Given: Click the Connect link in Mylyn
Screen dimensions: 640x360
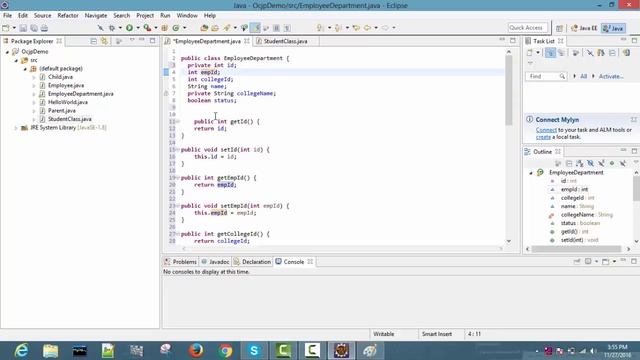Looking at the screenshot, I should click(546, 130).
